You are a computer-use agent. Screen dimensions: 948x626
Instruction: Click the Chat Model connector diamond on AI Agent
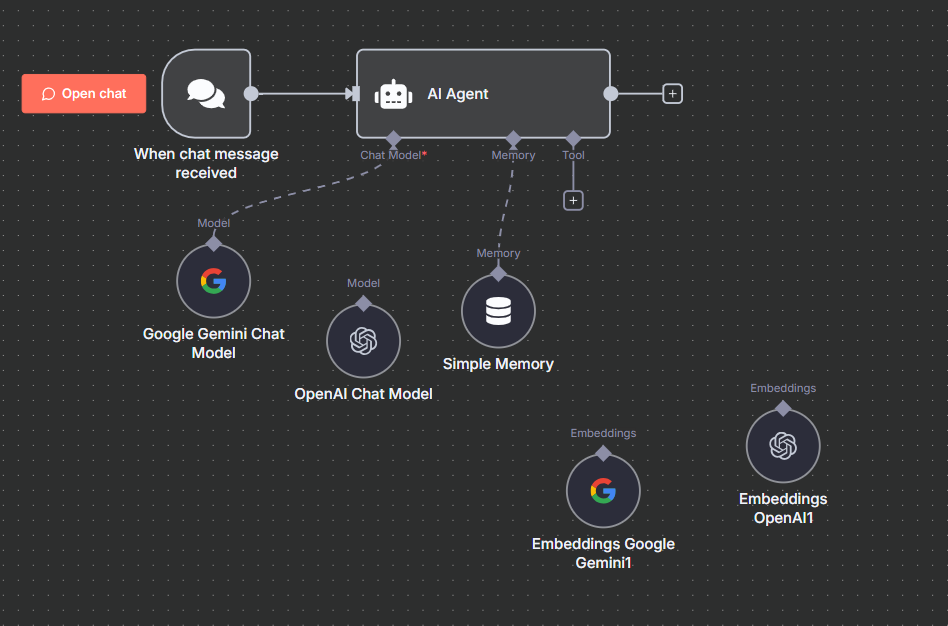click(x=393, y=138)
